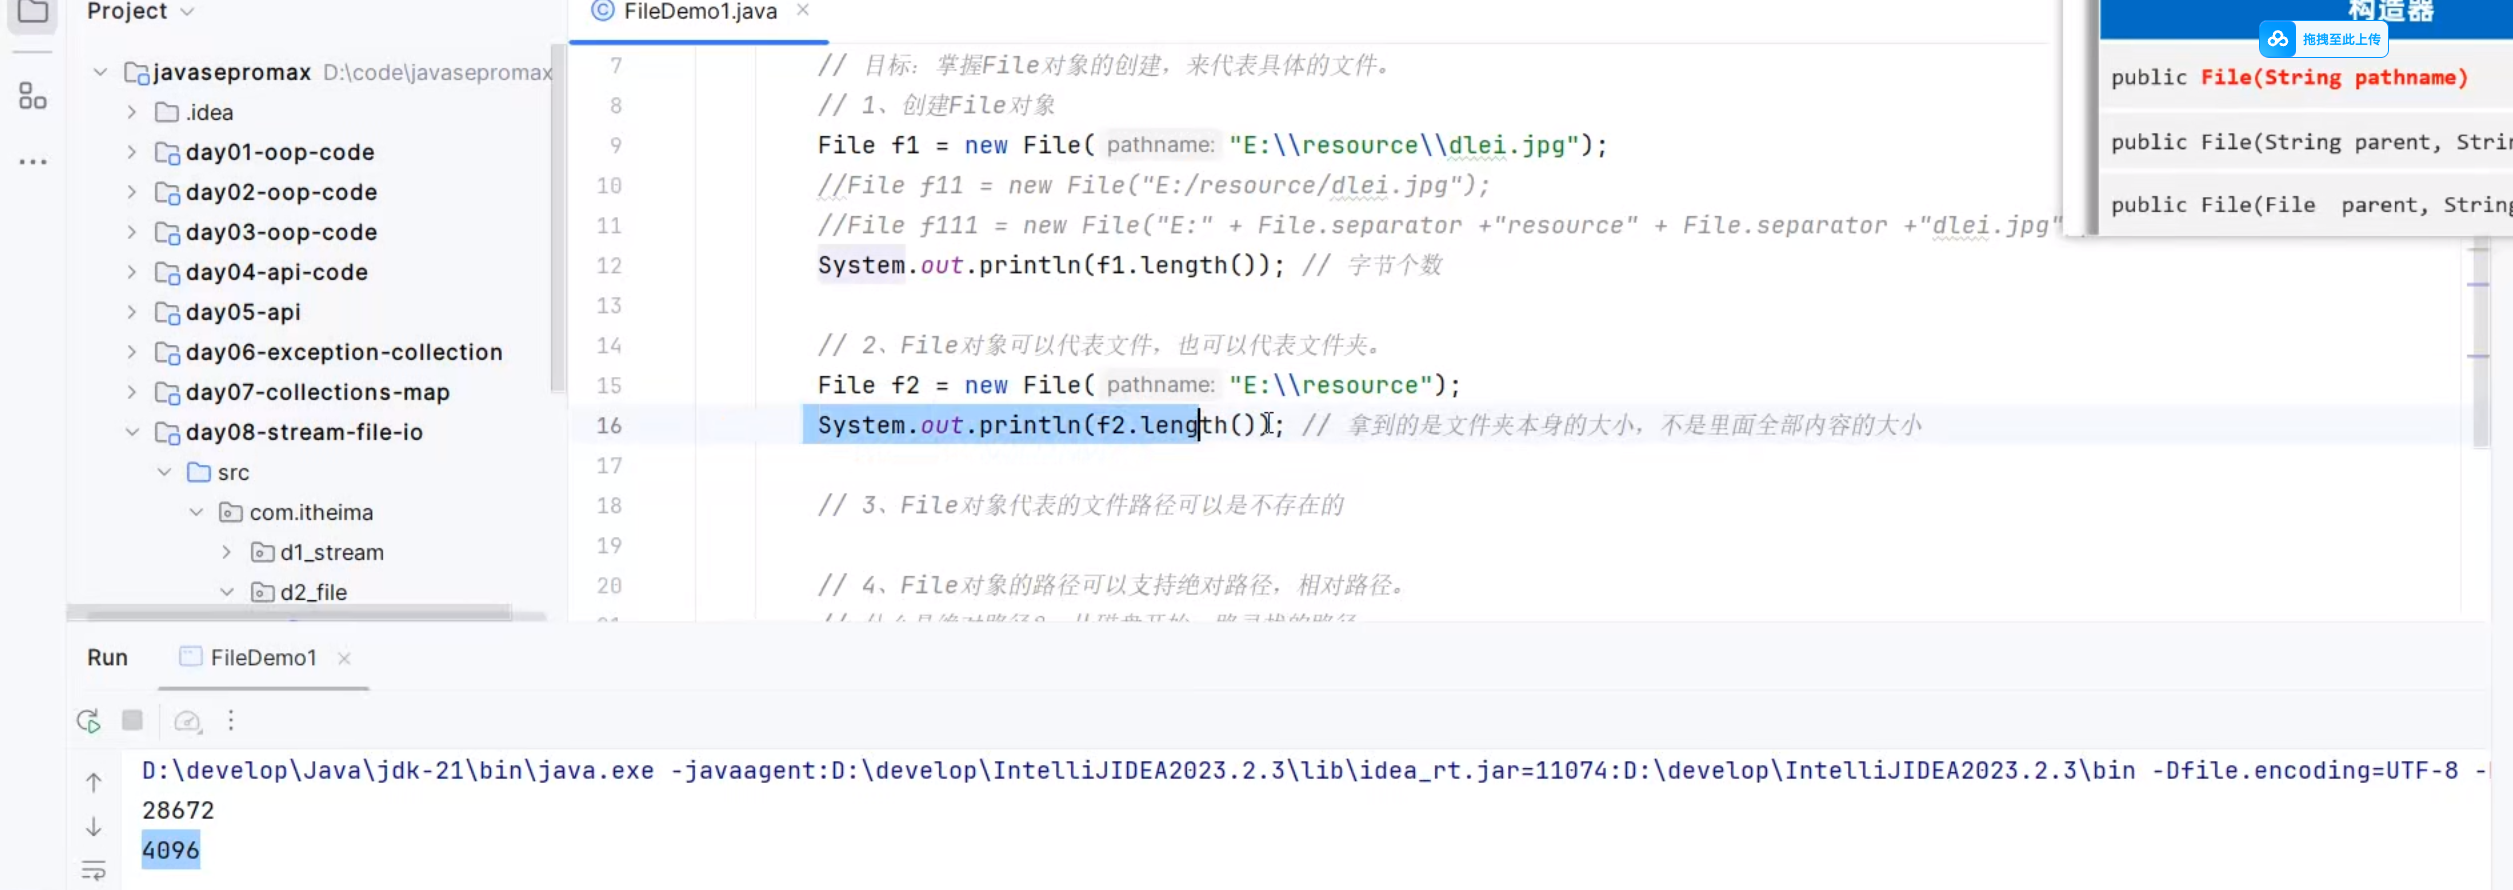Click the cloud upload overlay button

[2323, 39]
